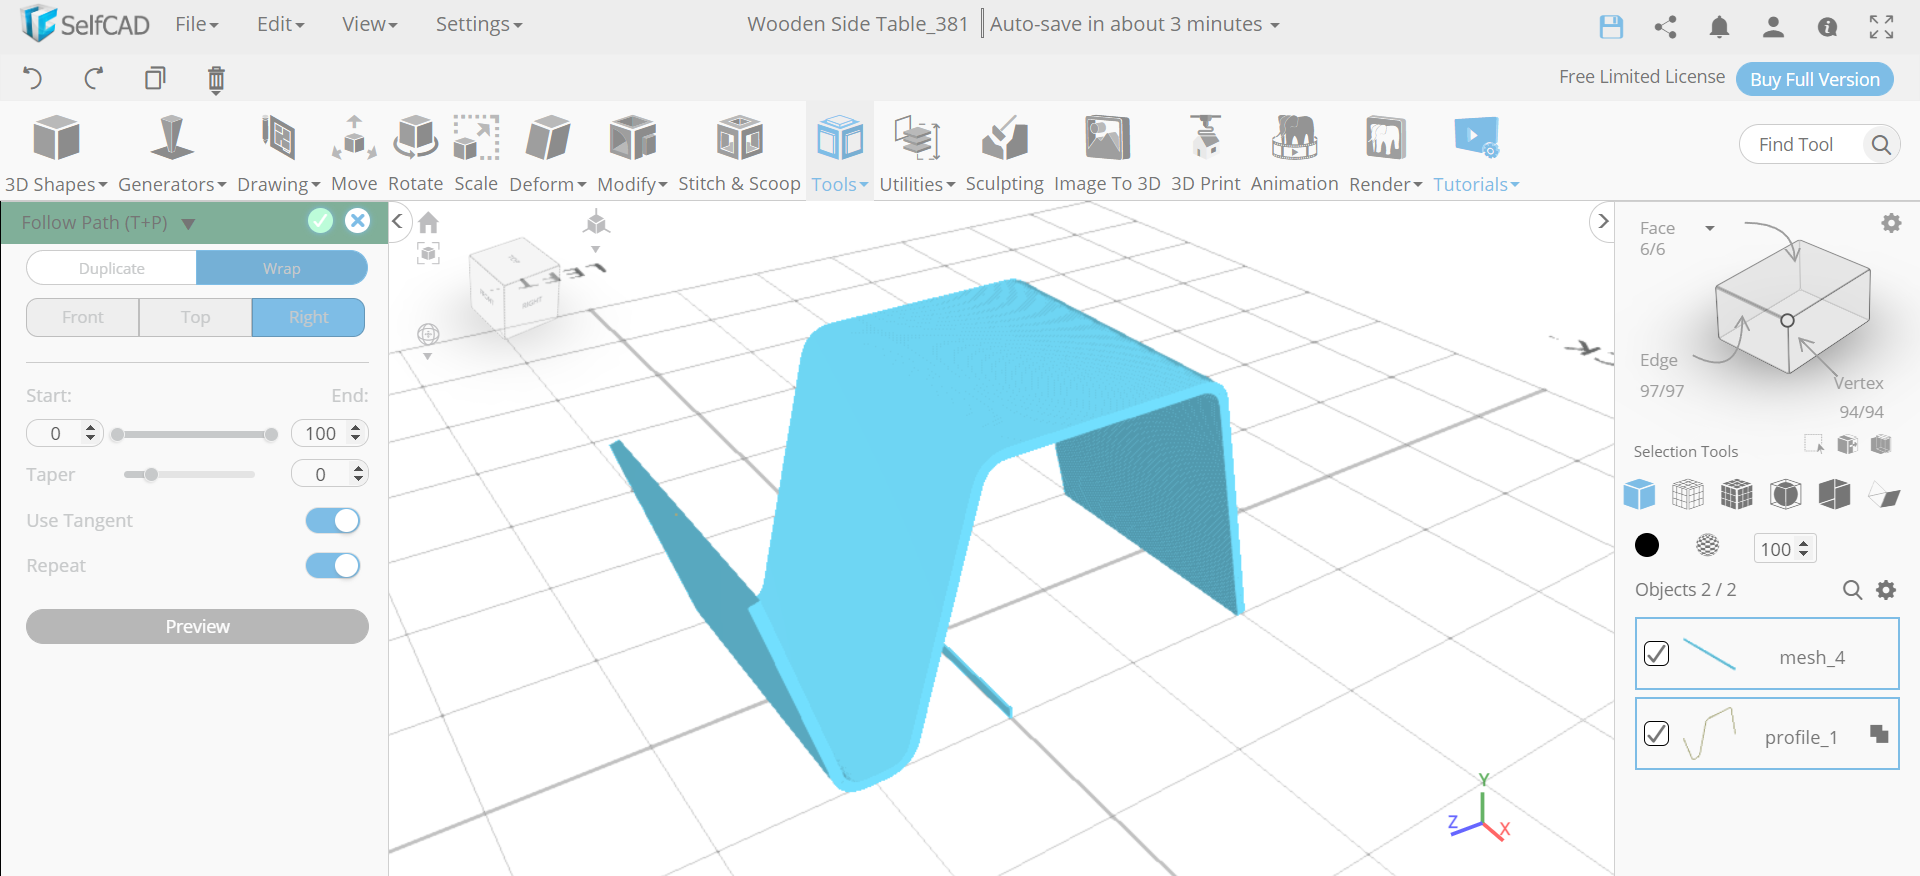This screenshot has height=876, width=1920.
Task: Open Stitch & Scoop tool
Action: (739, 153)
